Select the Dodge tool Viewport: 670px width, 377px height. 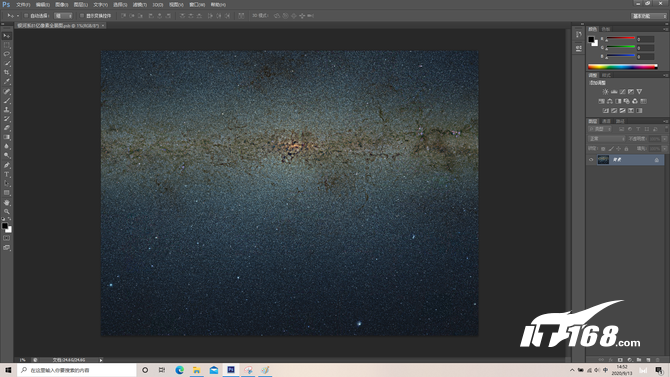(x=6, y=156)
